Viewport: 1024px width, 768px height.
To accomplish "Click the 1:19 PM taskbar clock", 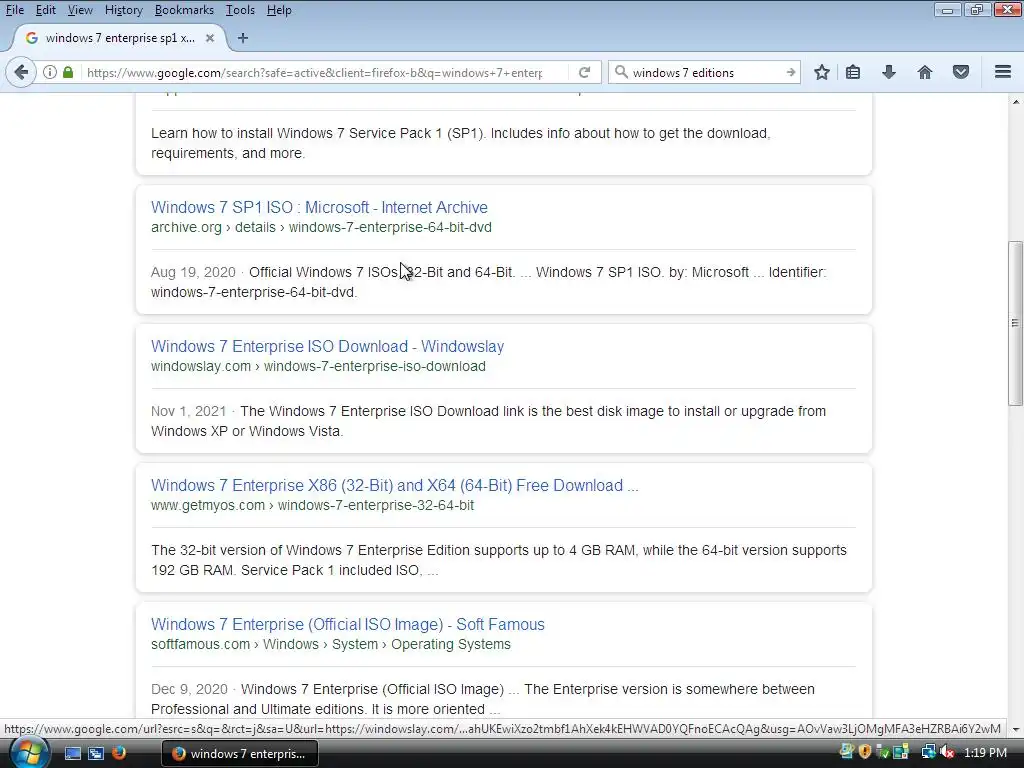I will [x=985, y=753].
